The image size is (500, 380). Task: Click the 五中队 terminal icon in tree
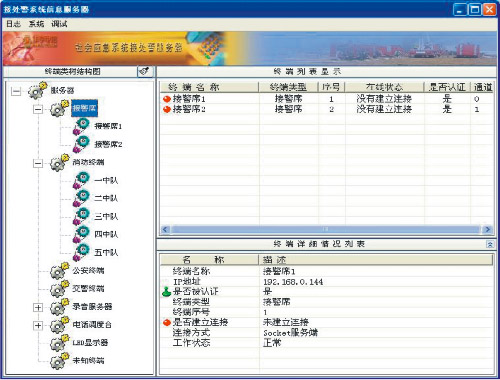[x=82, y=252]
